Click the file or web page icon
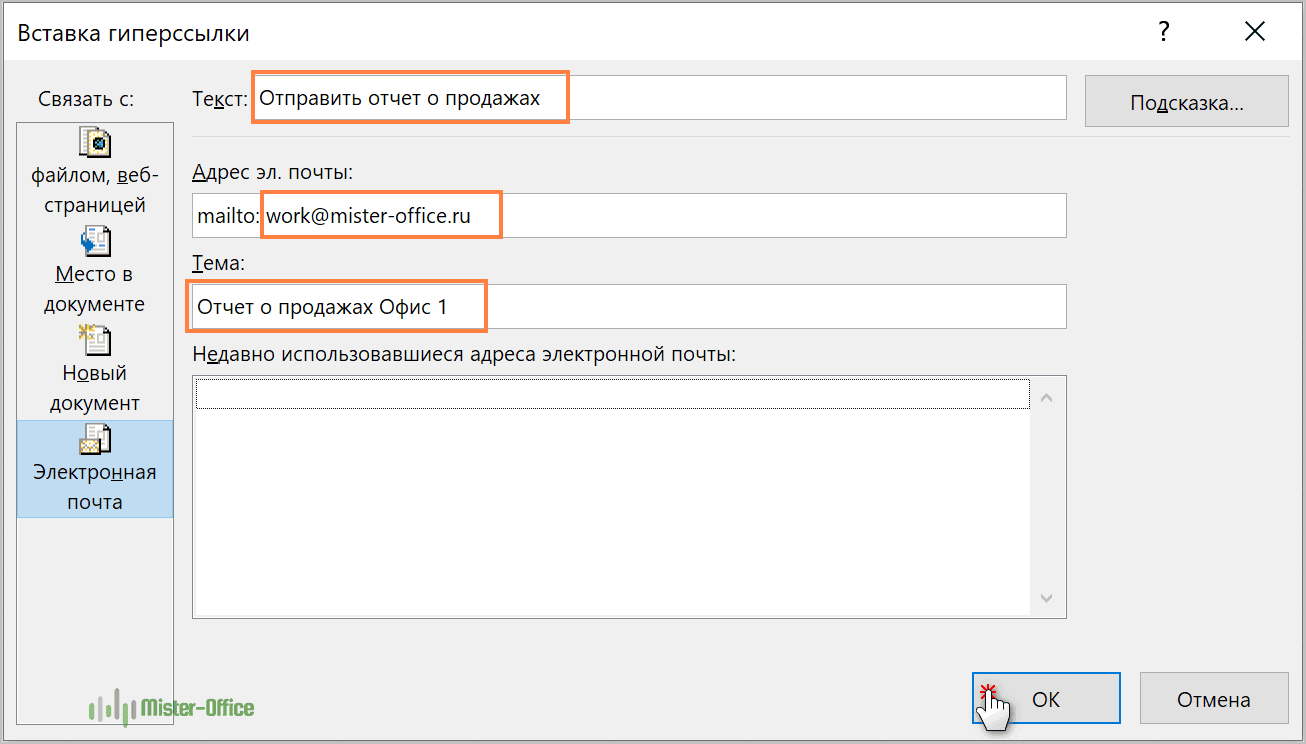Image resolution: width=1306 pixels, height=744 pixels. point(95,144)
